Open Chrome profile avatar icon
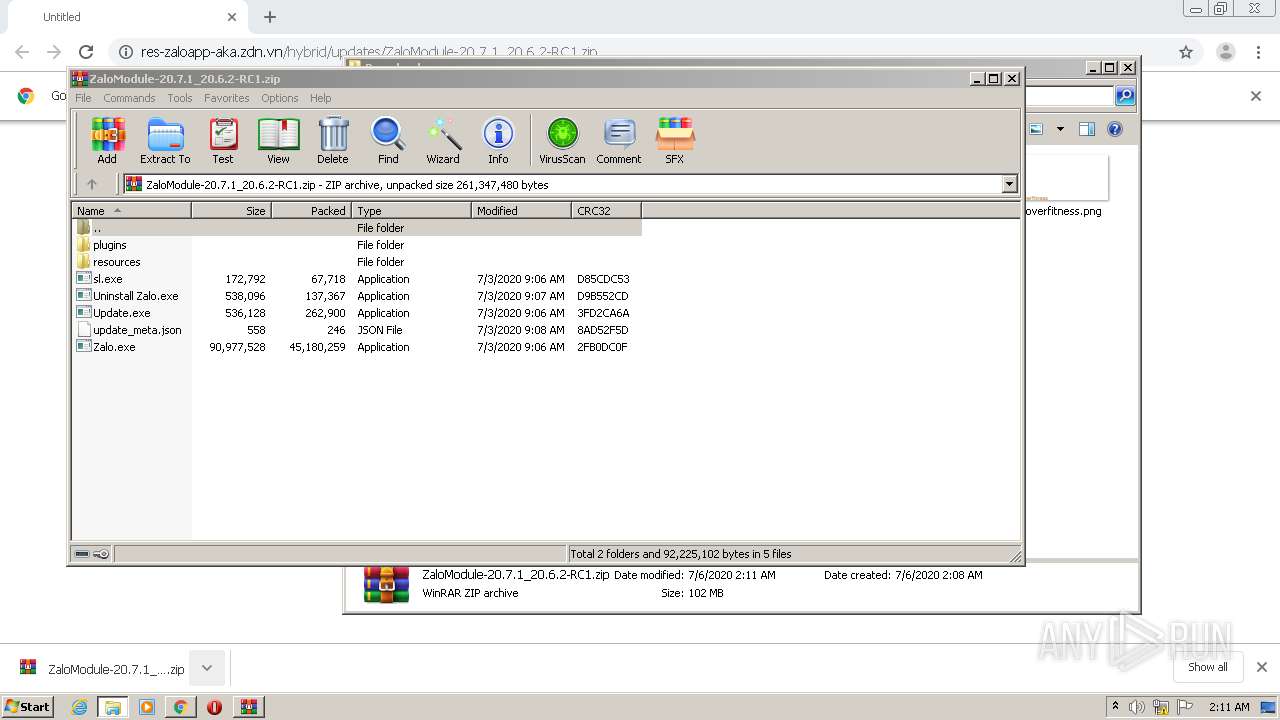This screenshot has width=1280, height=720. coord(1225,52)
